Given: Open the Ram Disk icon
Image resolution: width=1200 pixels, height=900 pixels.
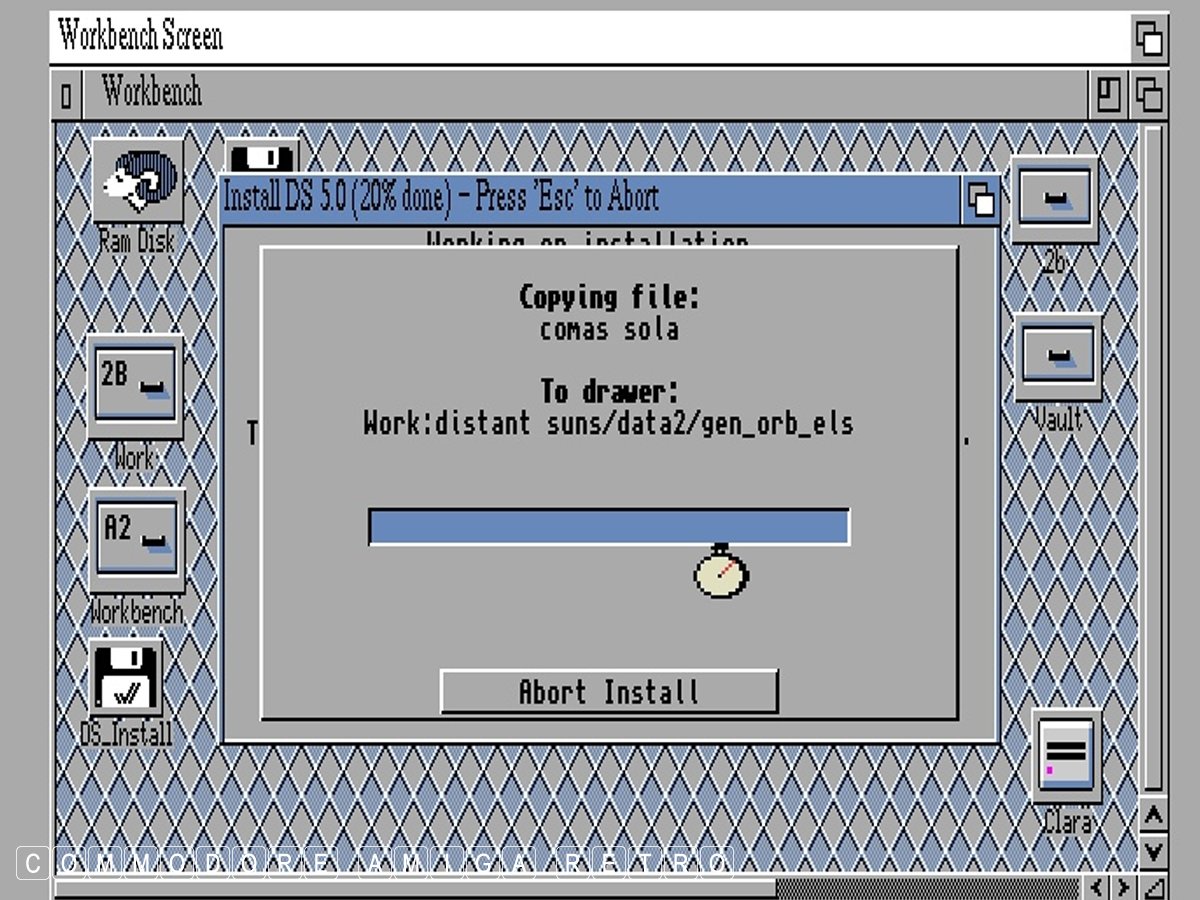Looking at the screenshot, I should click(x=138, y=181).
